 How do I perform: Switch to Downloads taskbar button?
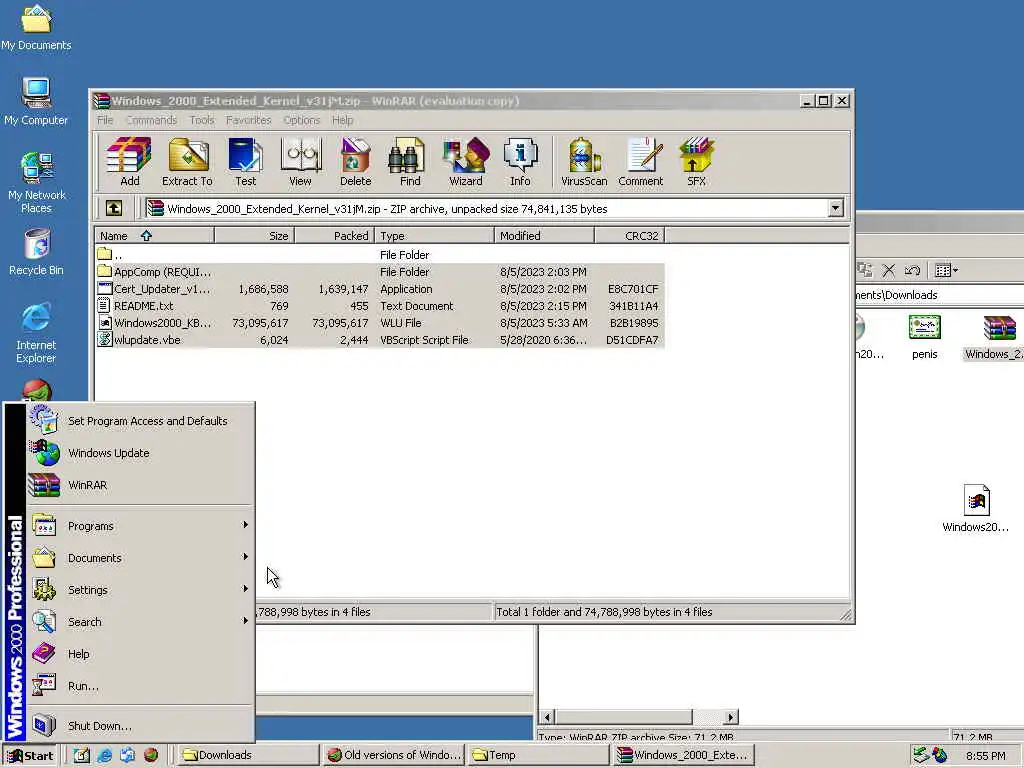(248, 755)
